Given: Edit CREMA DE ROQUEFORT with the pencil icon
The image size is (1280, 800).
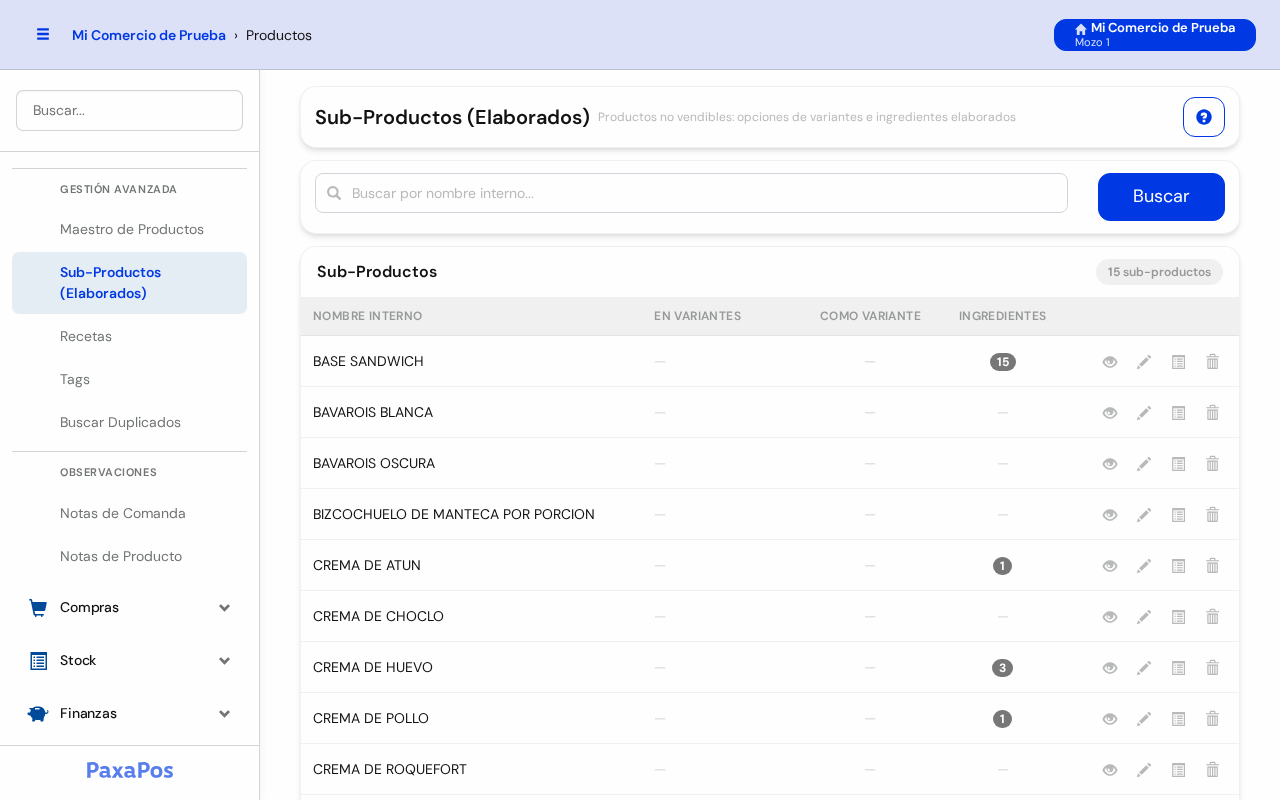Looking at the screenshot, I should (1144, 770).
